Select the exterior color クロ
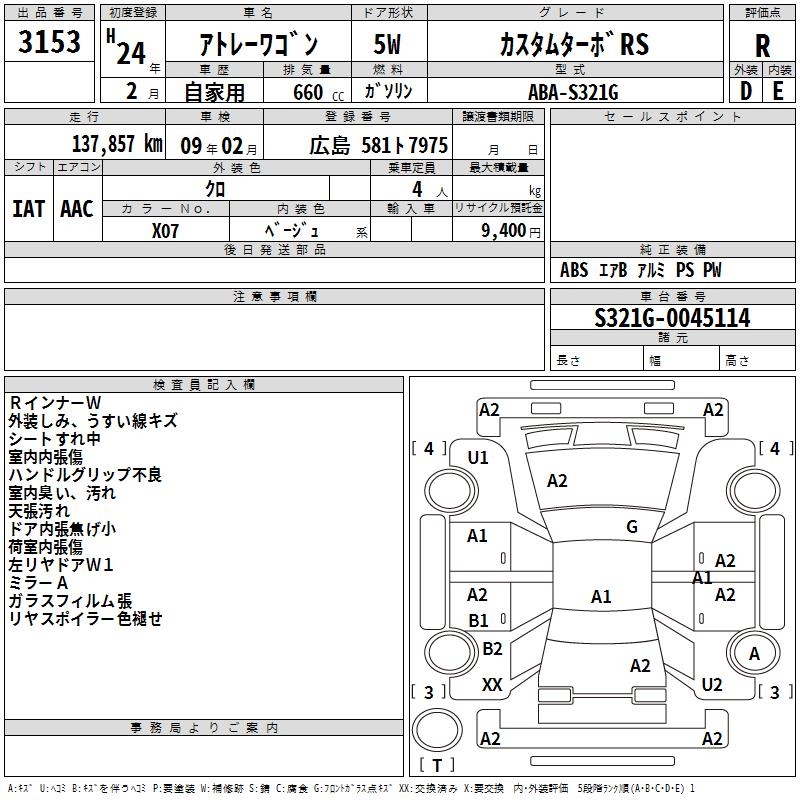Viewport: 800px width, 800px height. (215, 189)
